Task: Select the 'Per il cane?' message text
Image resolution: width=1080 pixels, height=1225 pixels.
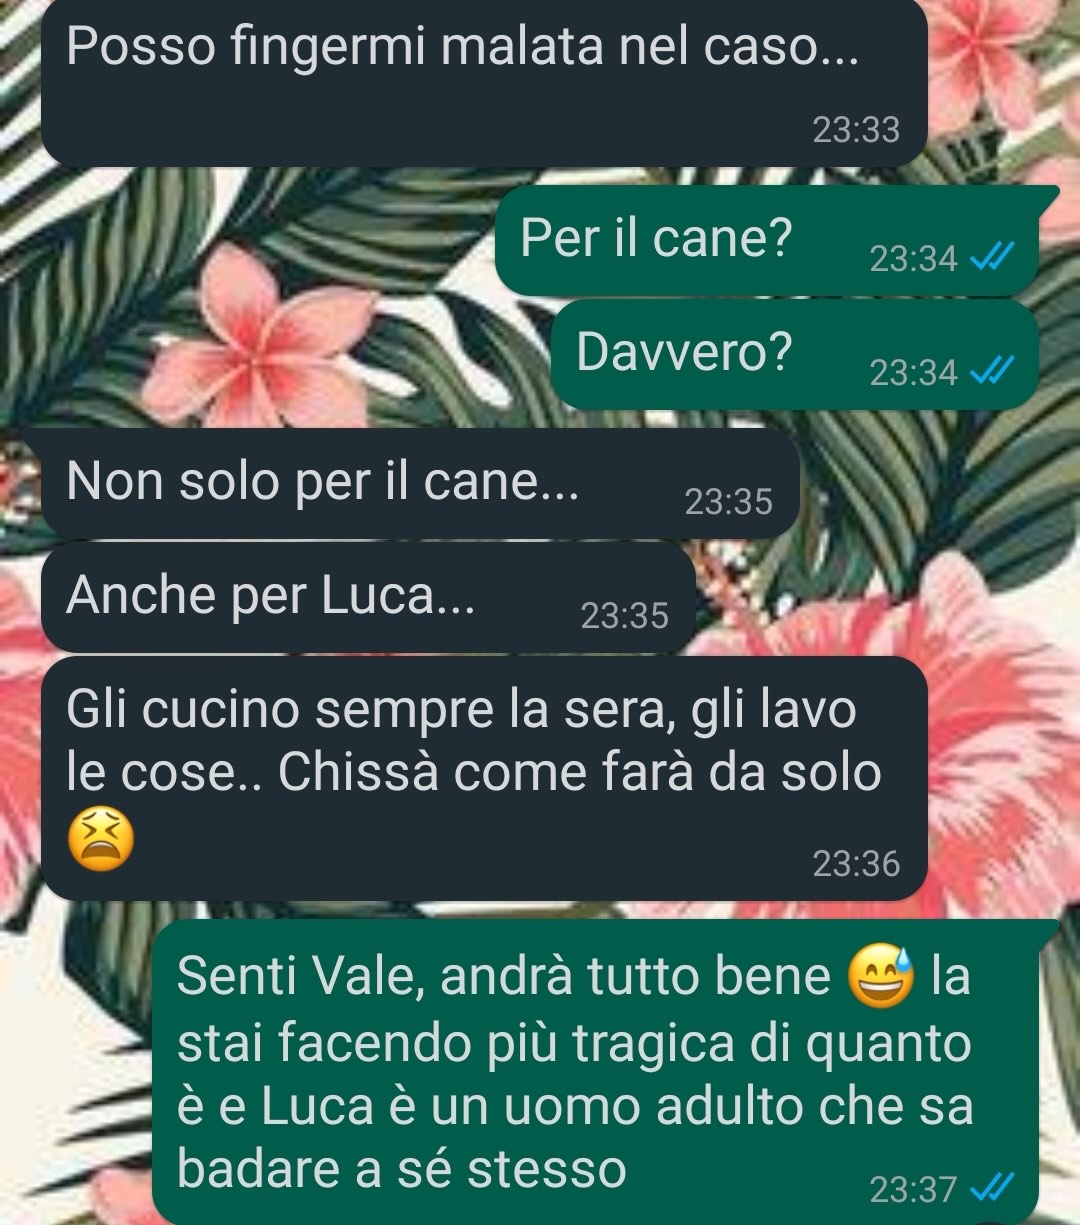Action: pyautogui.click(x=656, y=238)
